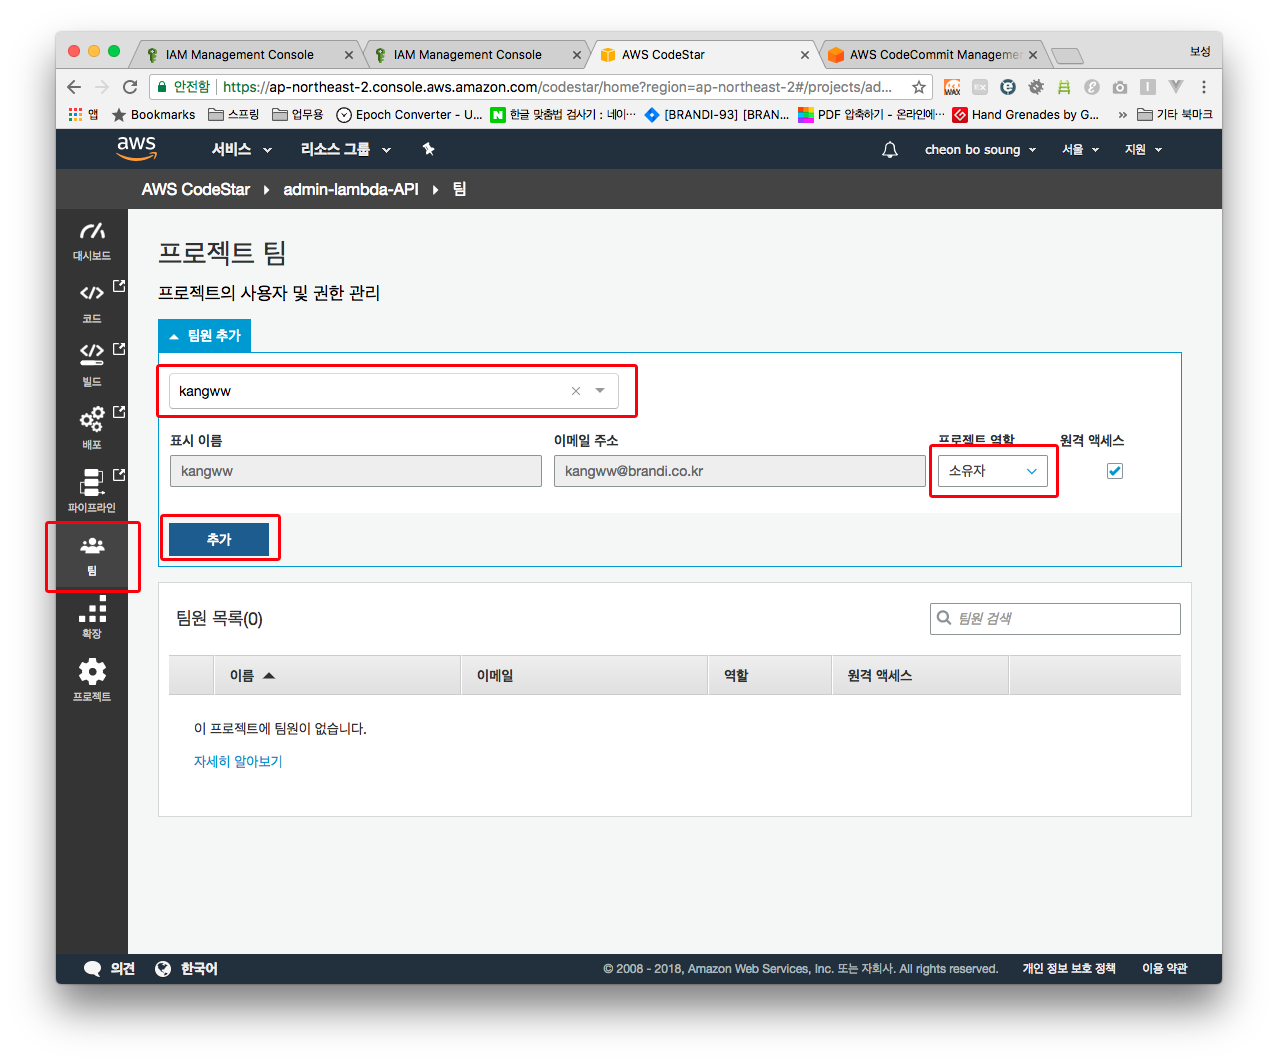
Task: Open the 확장 extensions sidebar icon
Action: coord(92,615)
